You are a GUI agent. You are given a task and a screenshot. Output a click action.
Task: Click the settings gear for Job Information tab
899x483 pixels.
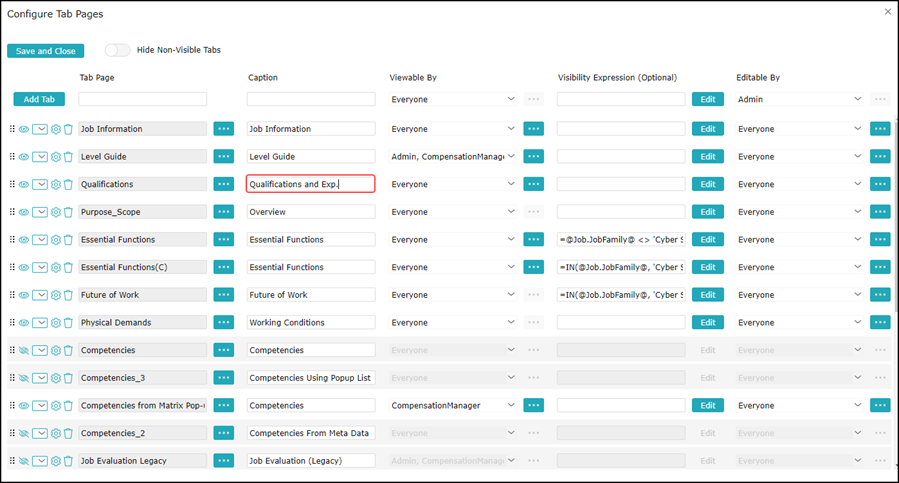click(x=56, y=129)
